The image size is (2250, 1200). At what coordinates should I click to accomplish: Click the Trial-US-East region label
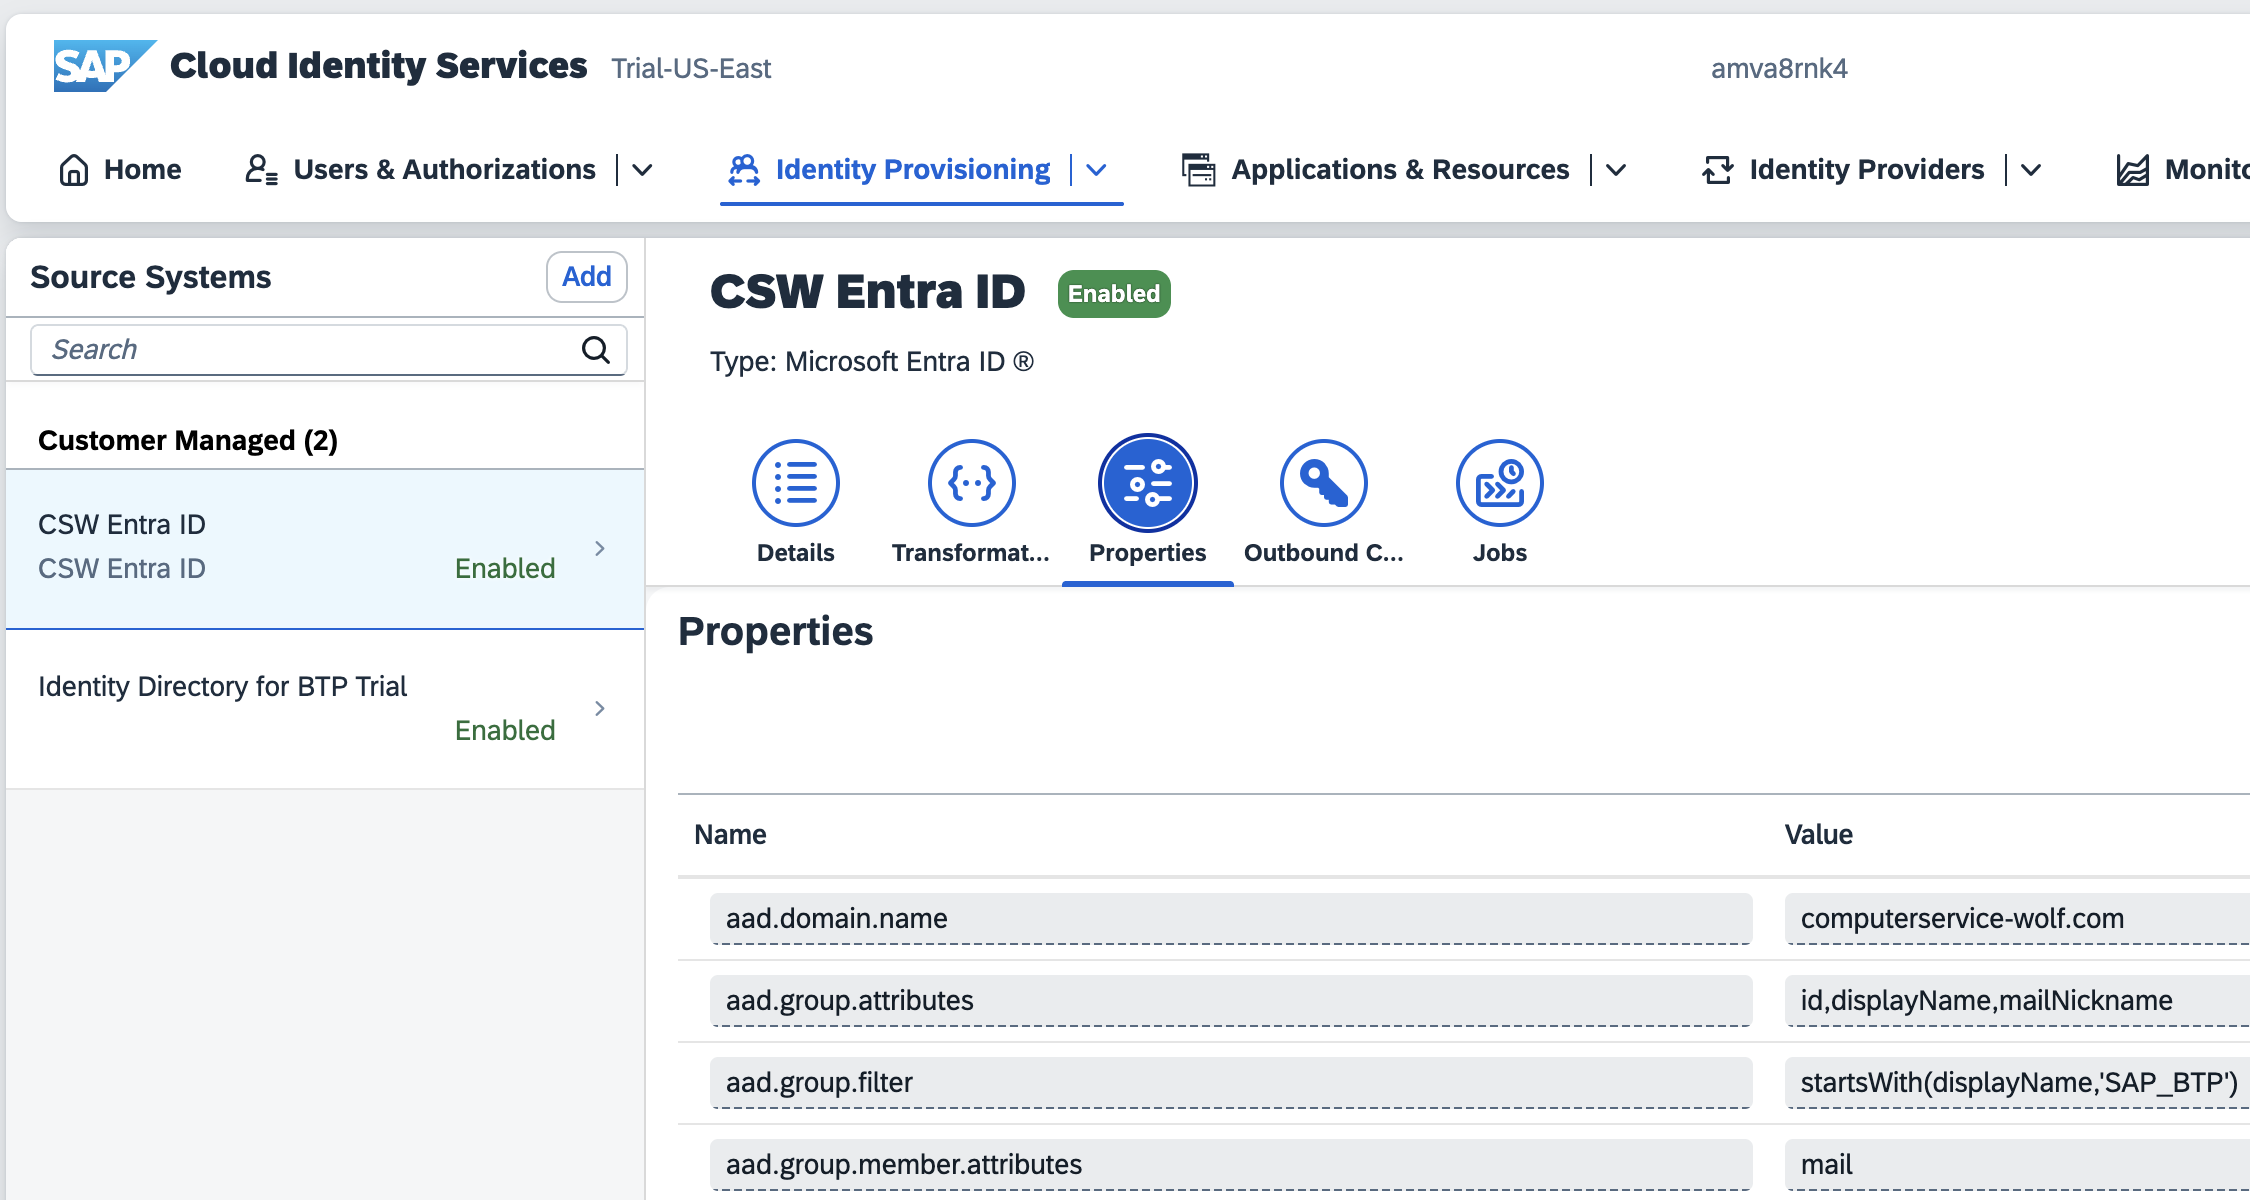691,68
